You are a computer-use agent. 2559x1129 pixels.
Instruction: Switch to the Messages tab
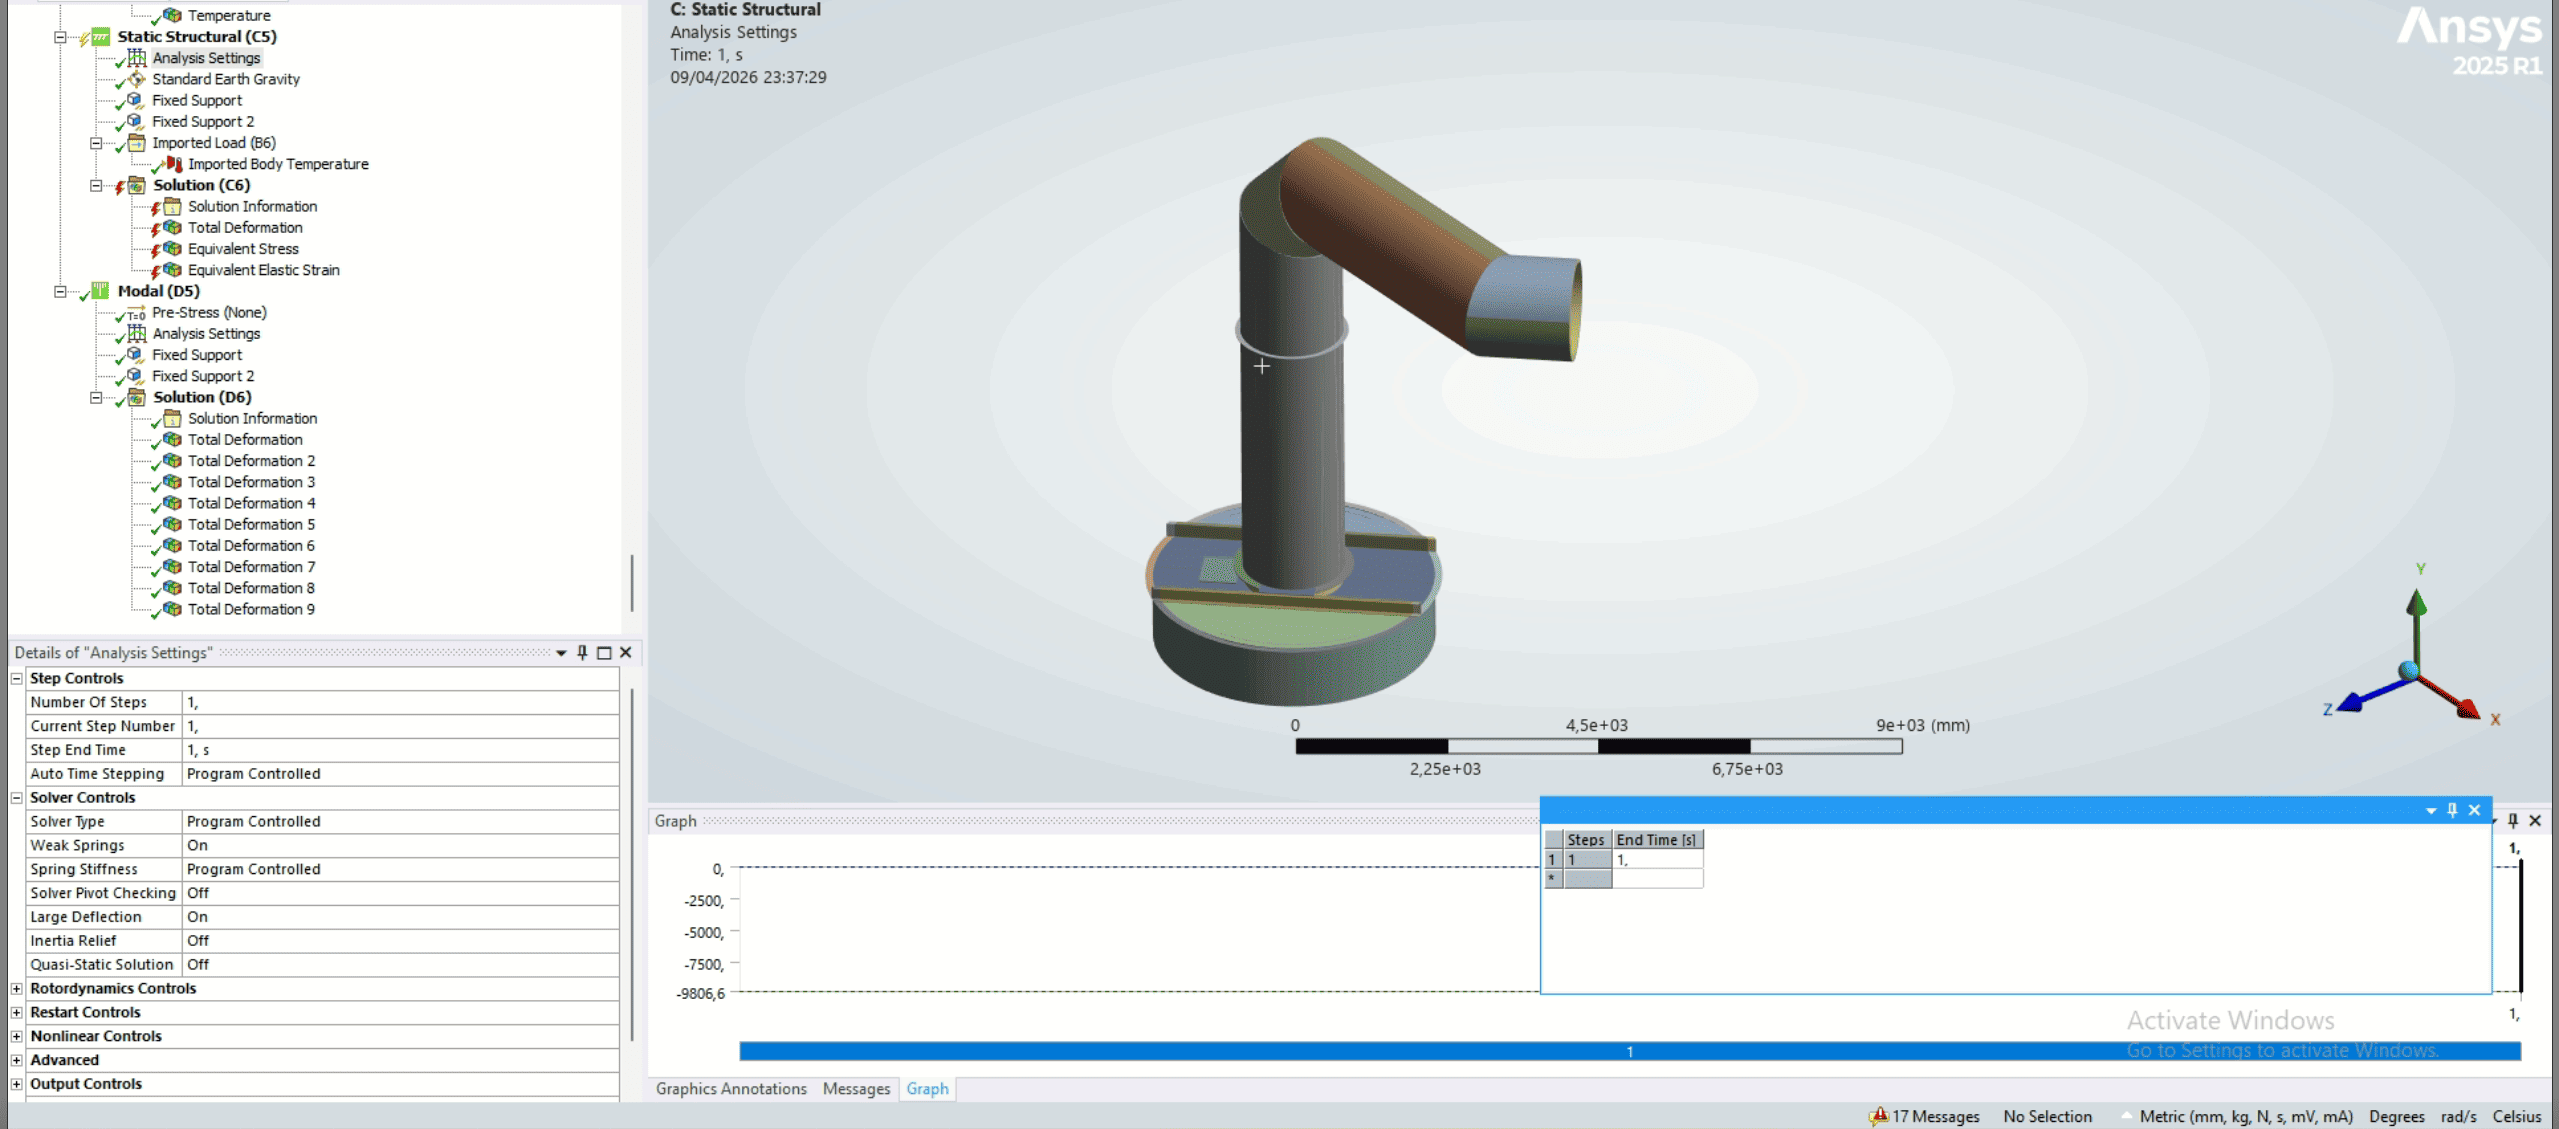856,1089
